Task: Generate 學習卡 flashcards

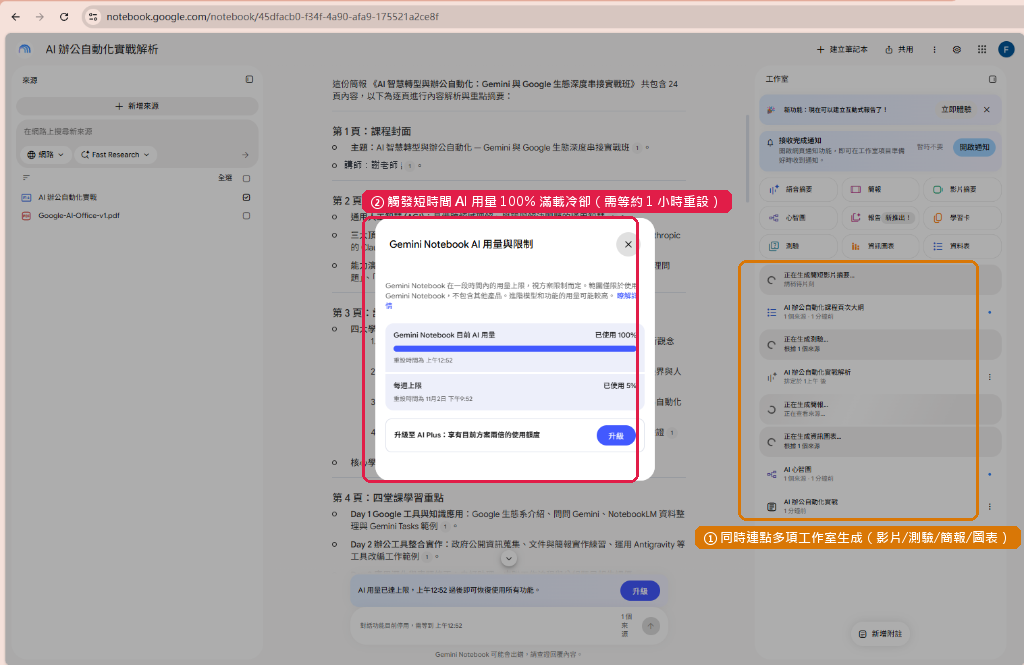Action: [x=962, y=218]
